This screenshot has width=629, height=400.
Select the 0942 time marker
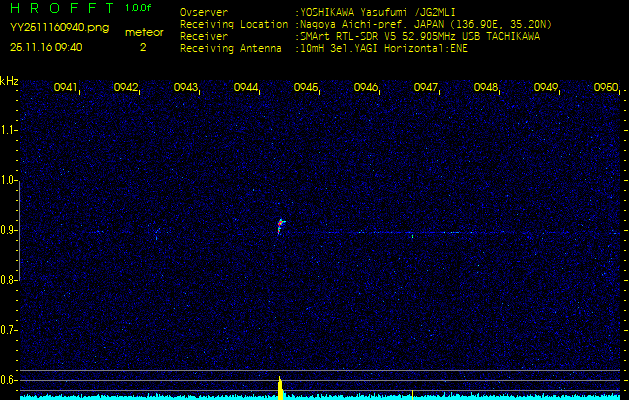pyautogui.click(x=126, y=88)
